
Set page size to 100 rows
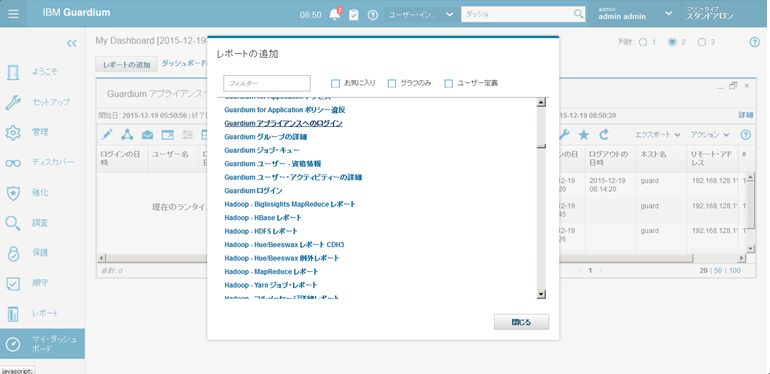coord(735,270)
